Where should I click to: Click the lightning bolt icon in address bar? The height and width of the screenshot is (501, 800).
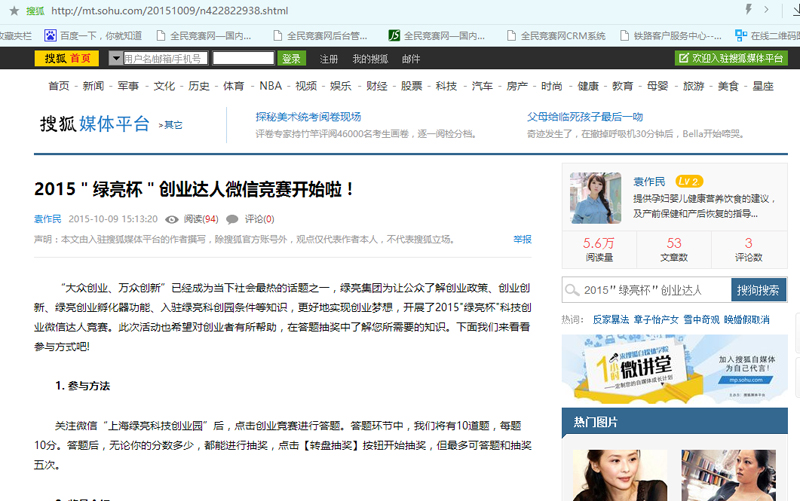(748, 9)
